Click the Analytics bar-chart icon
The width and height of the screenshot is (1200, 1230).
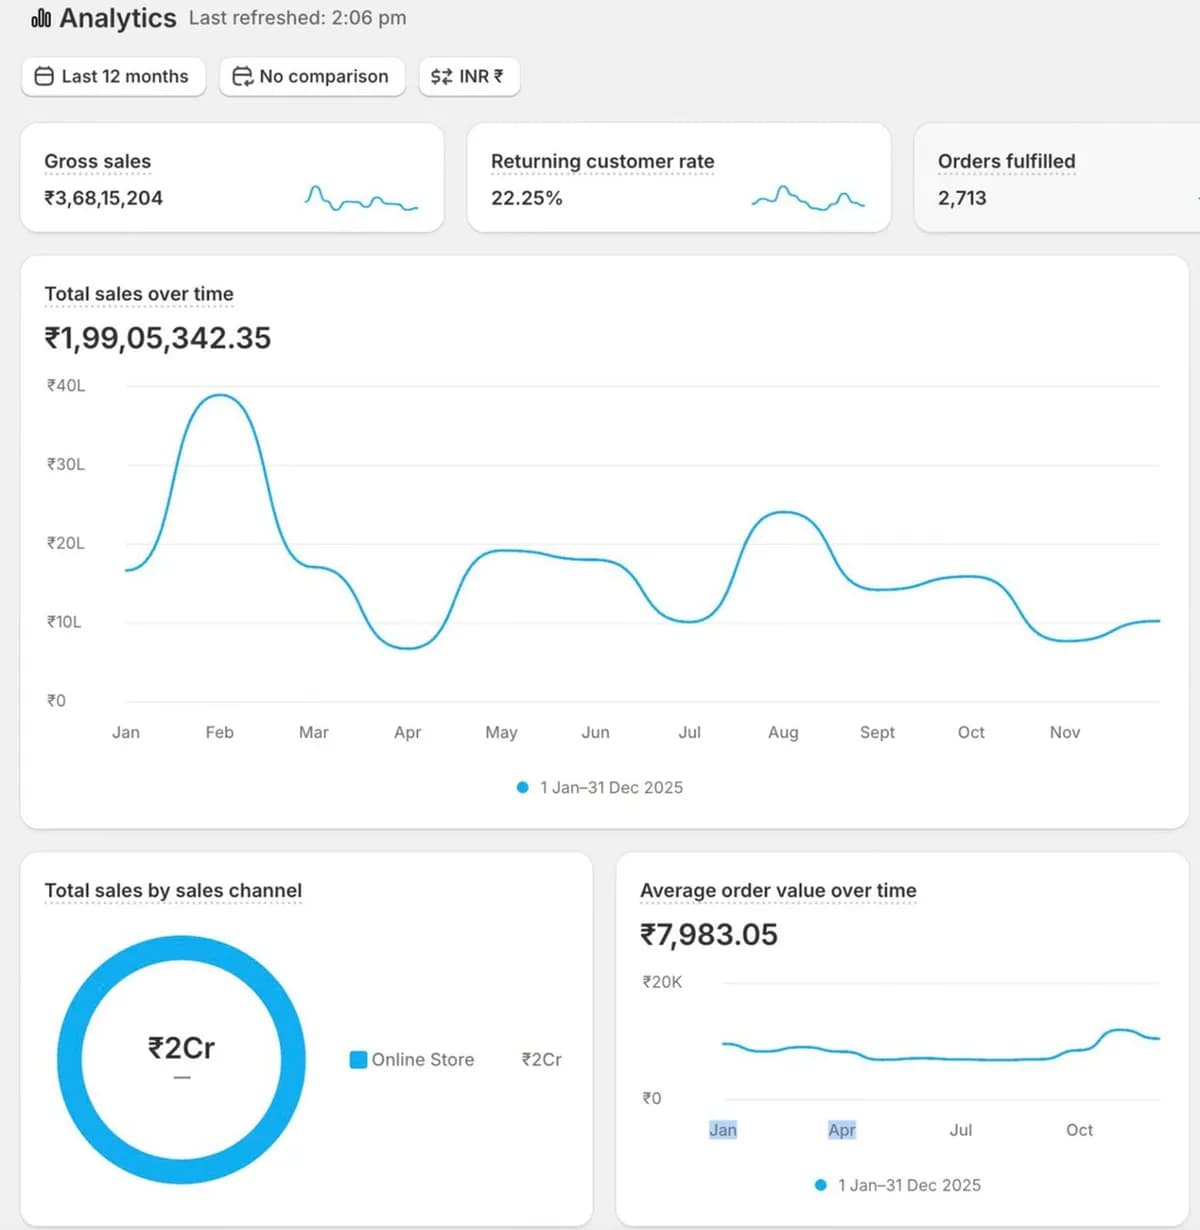point(41,18)
